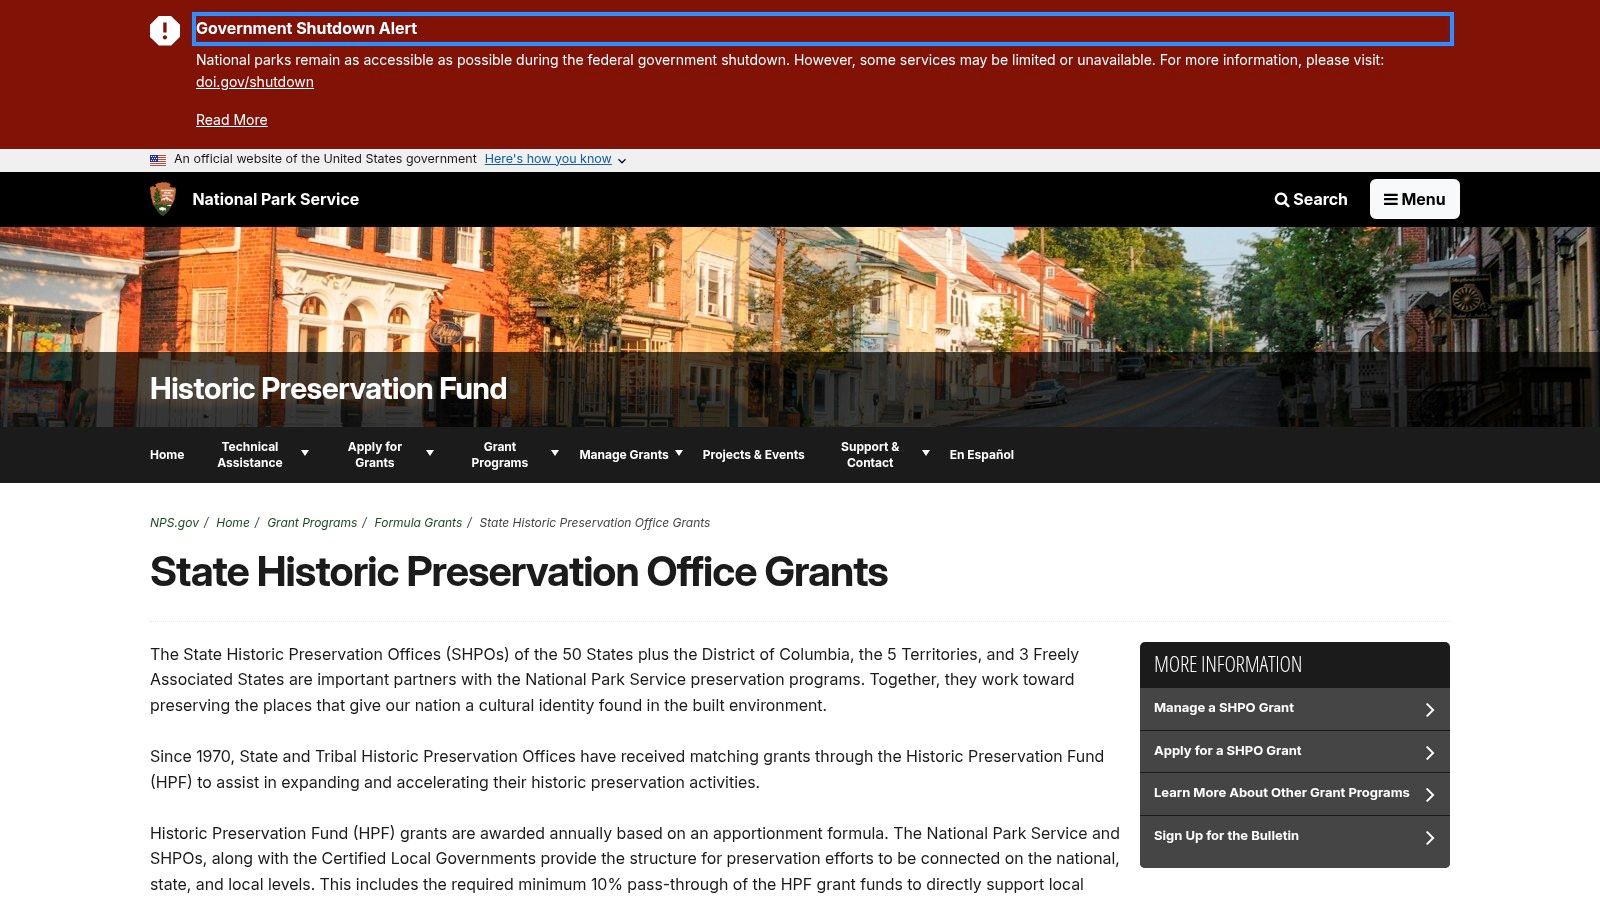Click the Government Shutdown Alert exclamation icon
Viewport: 1600px width, 900px height.
[163, 29]
